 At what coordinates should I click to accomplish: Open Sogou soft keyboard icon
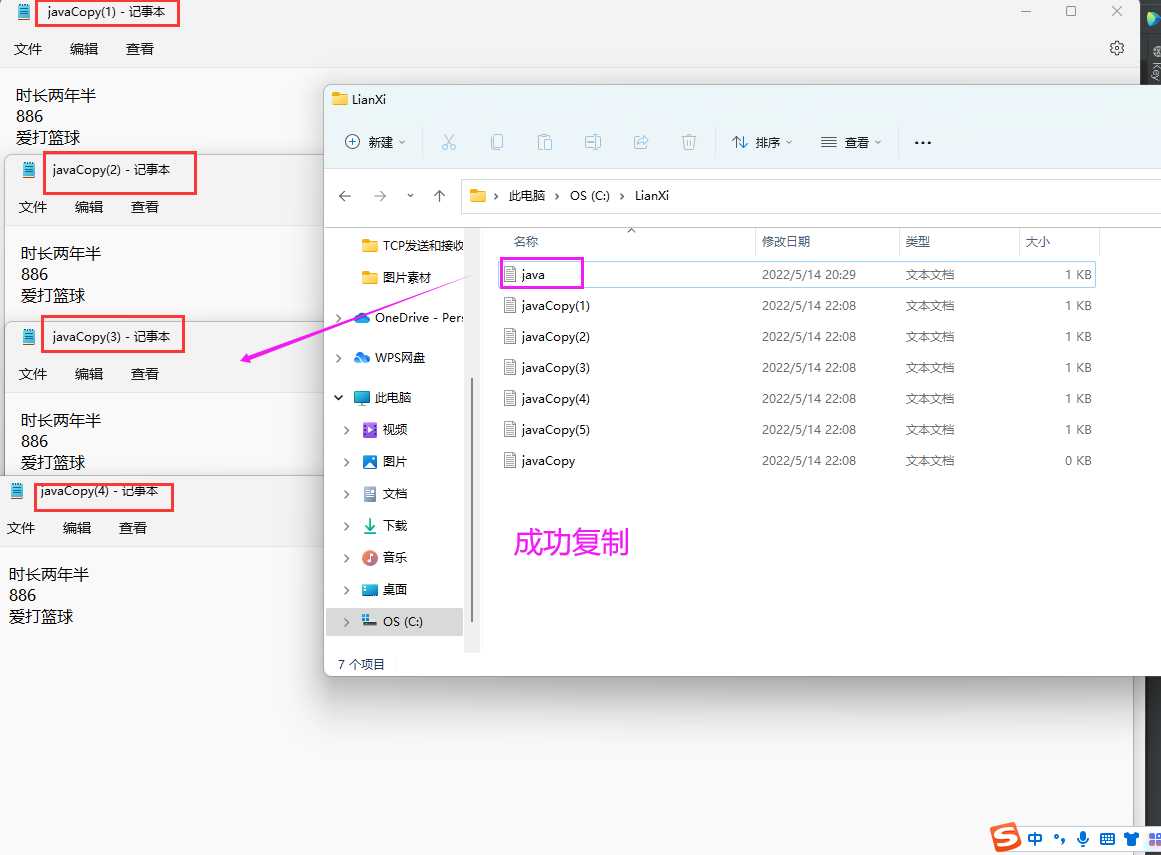1107,839
